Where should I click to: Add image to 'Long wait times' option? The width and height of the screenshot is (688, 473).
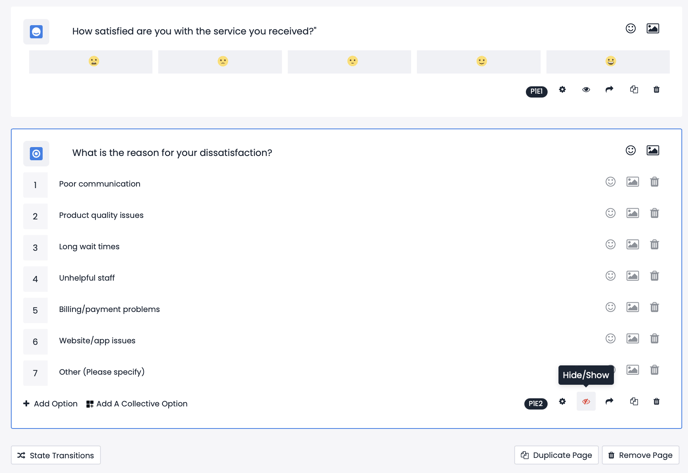(632, 244)
